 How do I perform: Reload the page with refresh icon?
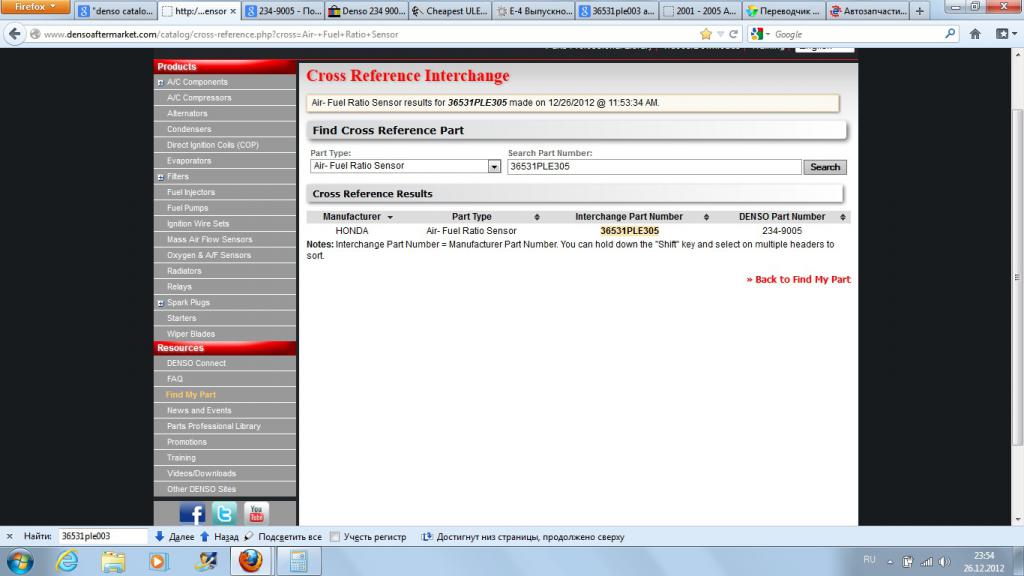[733, 34]
